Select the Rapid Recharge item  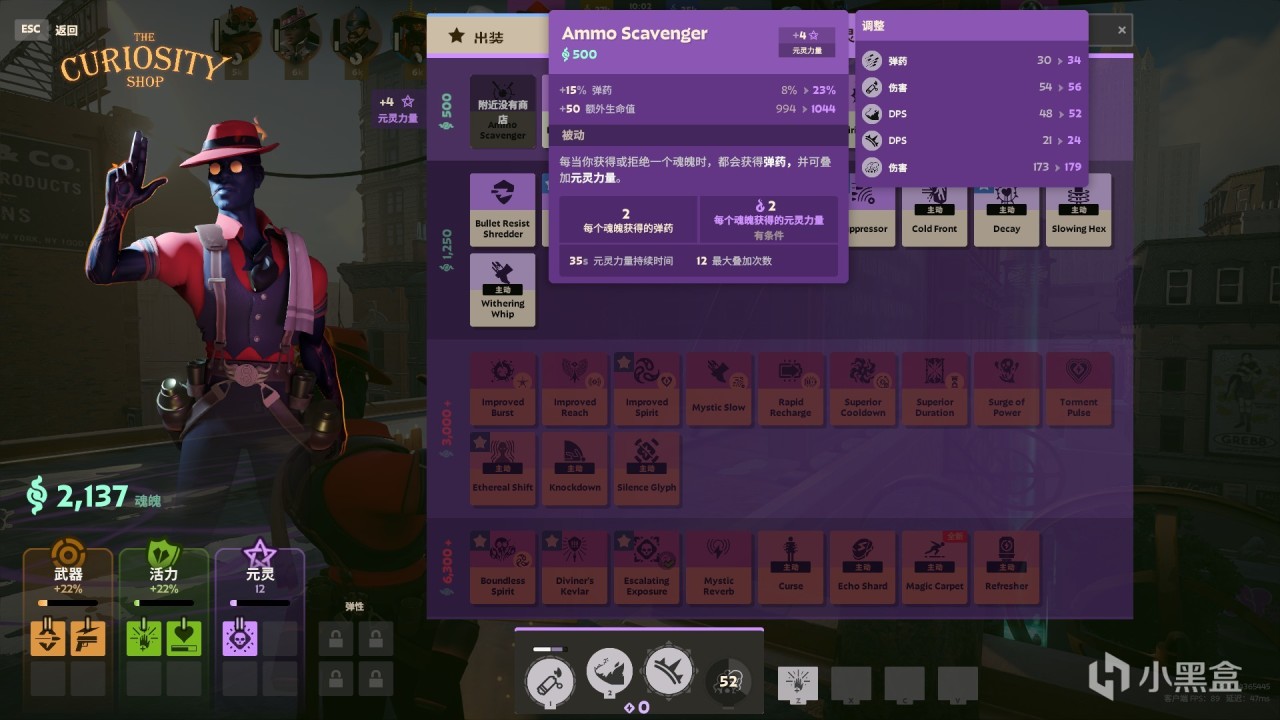(791, 388)
